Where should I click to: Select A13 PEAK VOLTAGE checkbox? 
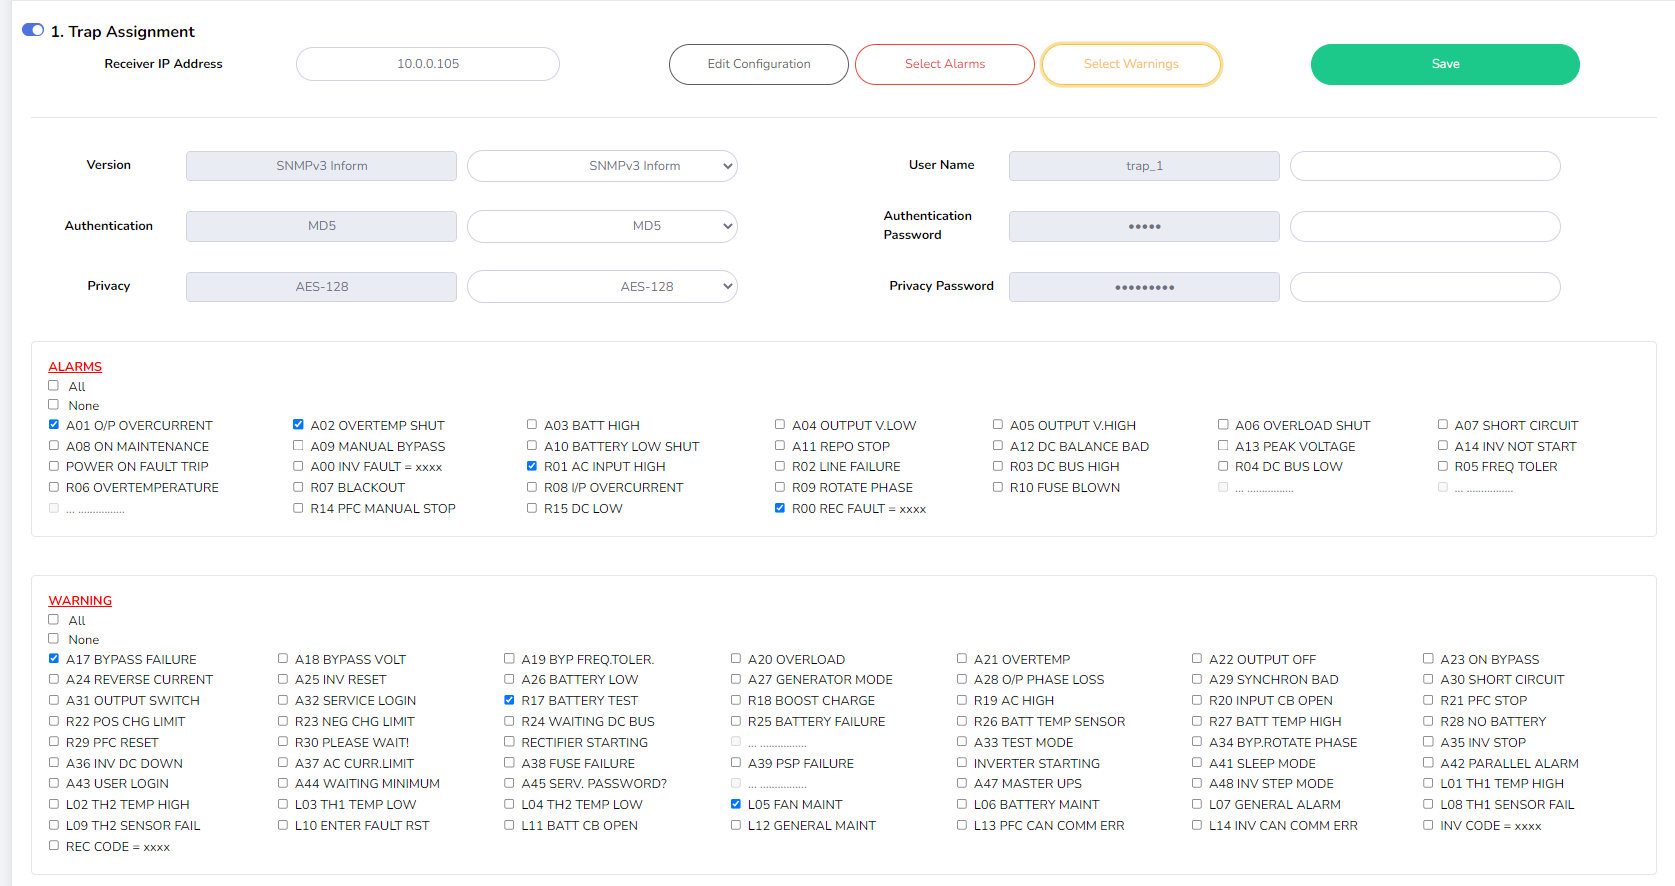point(1223,445)
